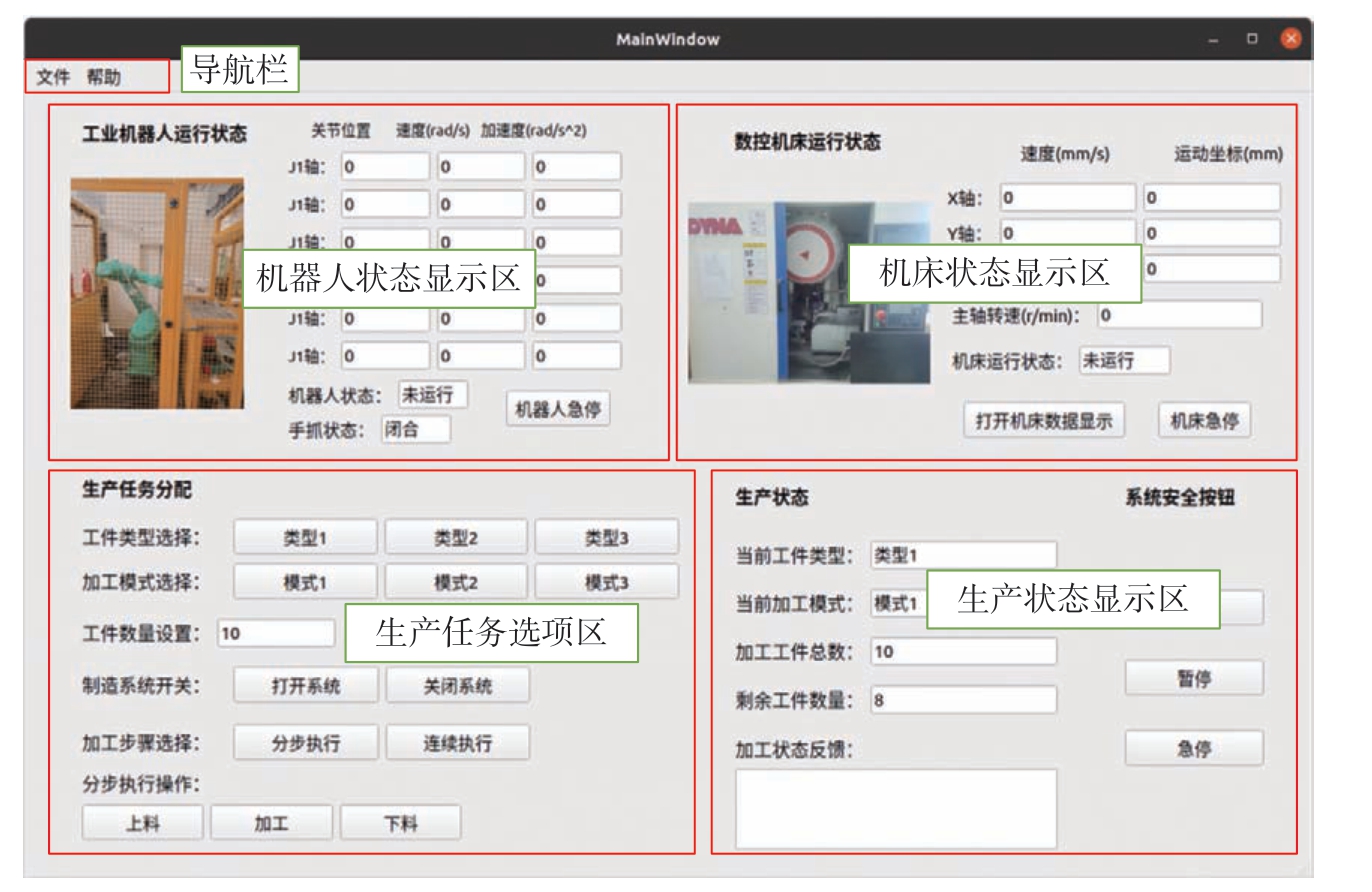This screenshot has height=892, width=1372.
Task: Open the 文件 menu
Action: pos(53,77)
